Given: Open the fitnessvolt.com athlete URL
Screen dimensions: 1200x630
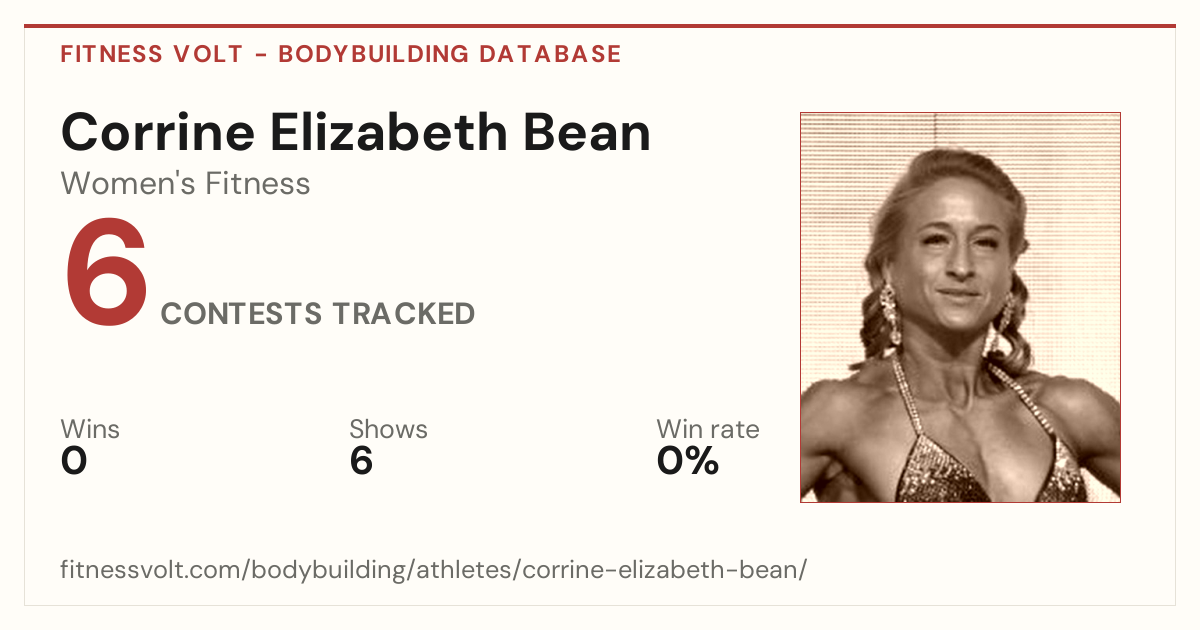Looking at the screenshot, I should (433, 571).
